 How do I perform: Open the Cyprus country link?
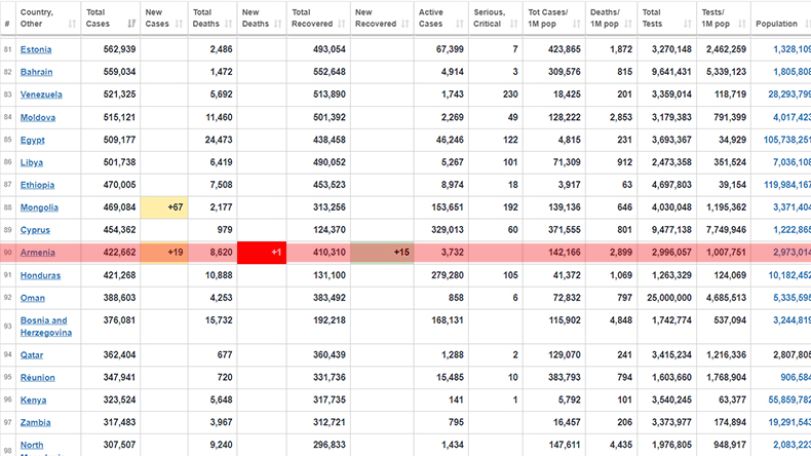35,230
